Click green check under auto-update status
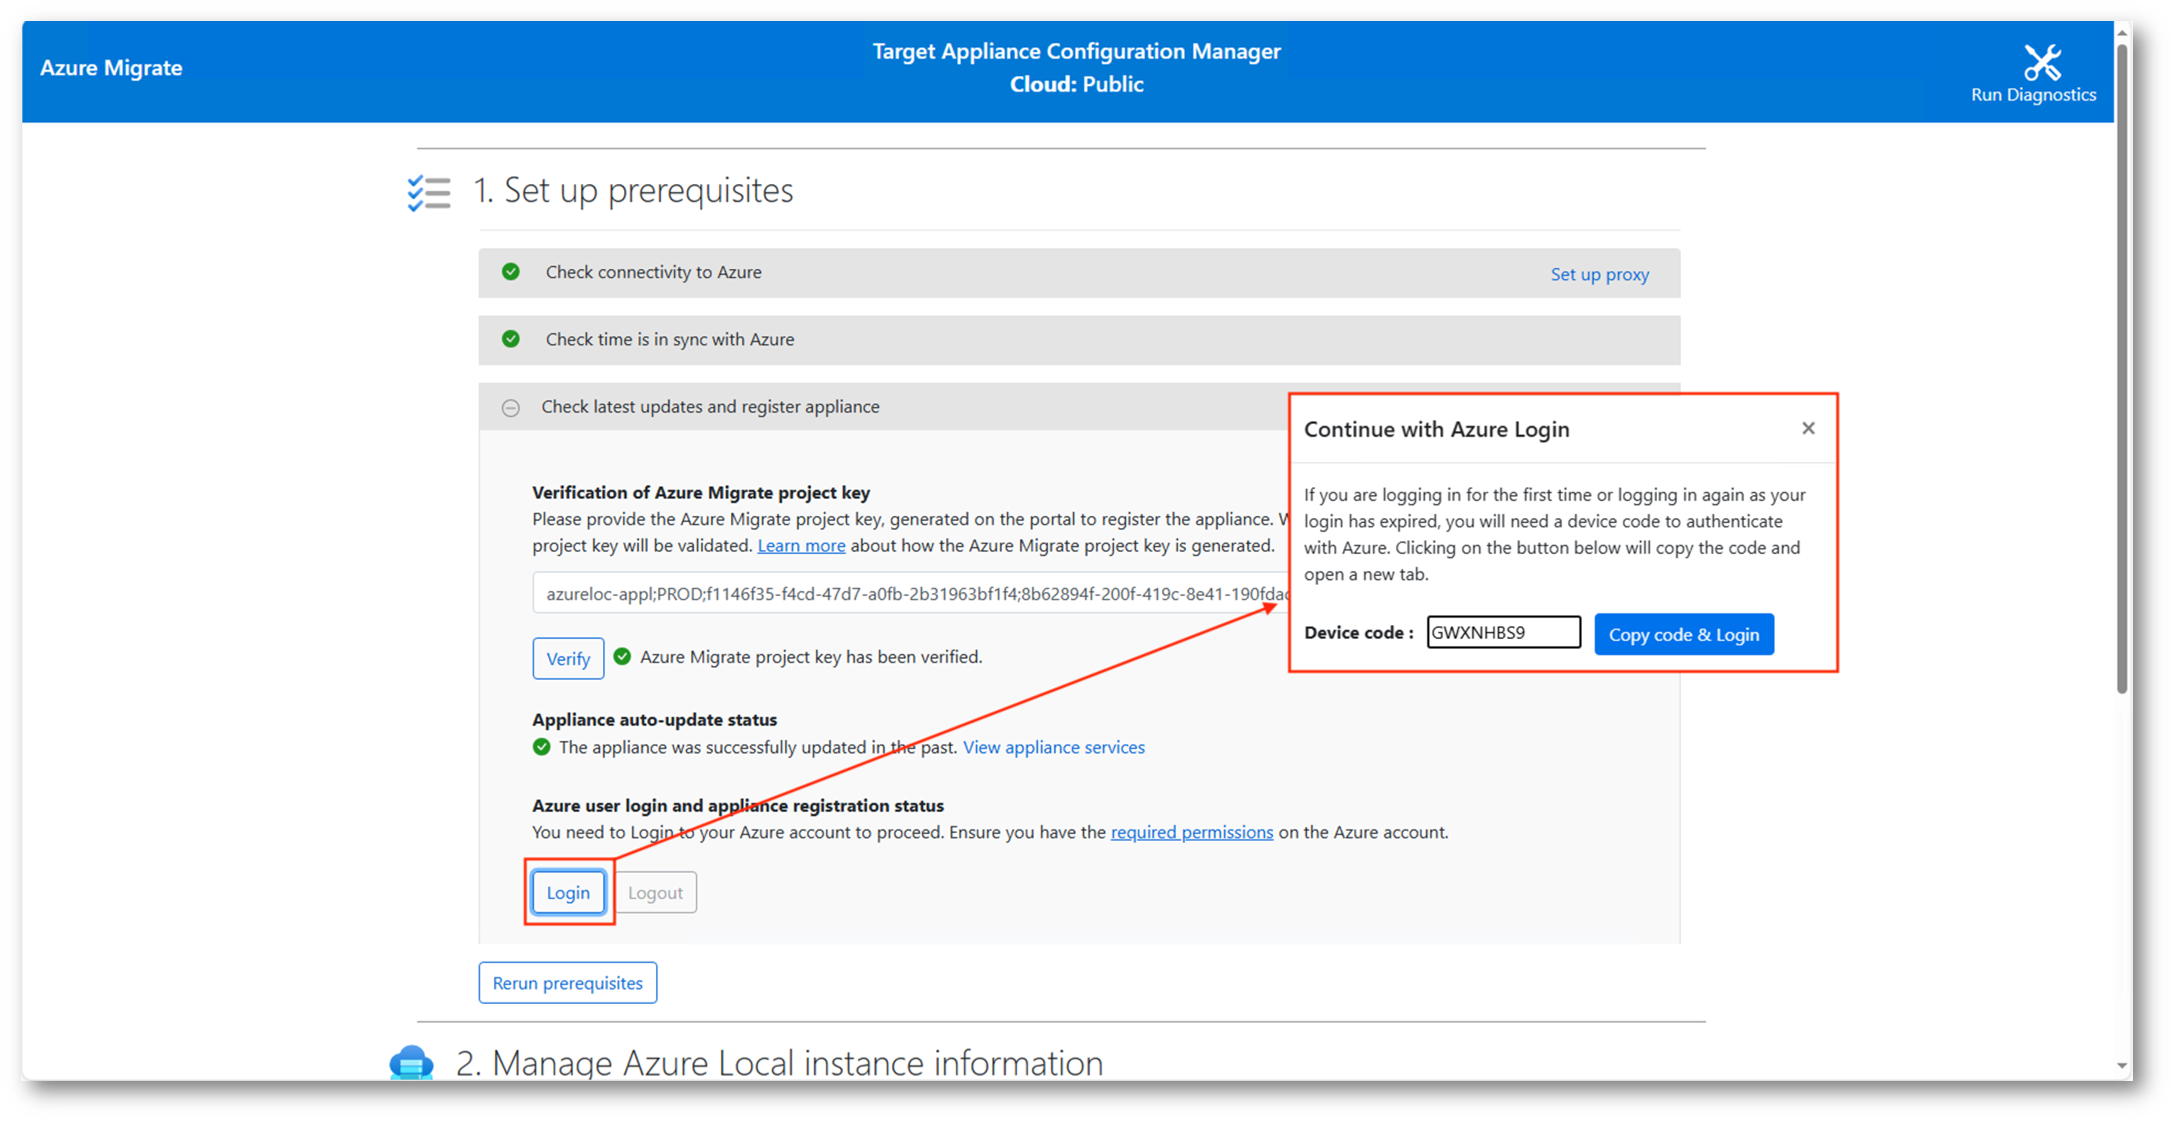The image size is (2175, 1123). (x=541, y=747)
